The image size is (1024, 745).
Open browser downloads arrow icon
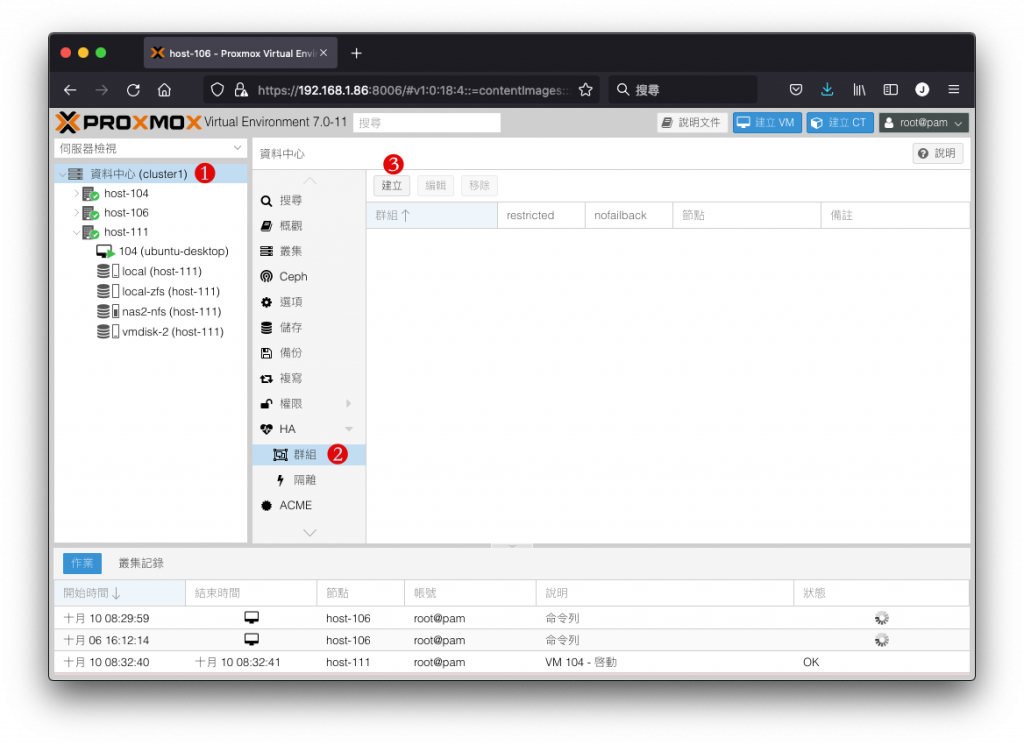[827, 89]
